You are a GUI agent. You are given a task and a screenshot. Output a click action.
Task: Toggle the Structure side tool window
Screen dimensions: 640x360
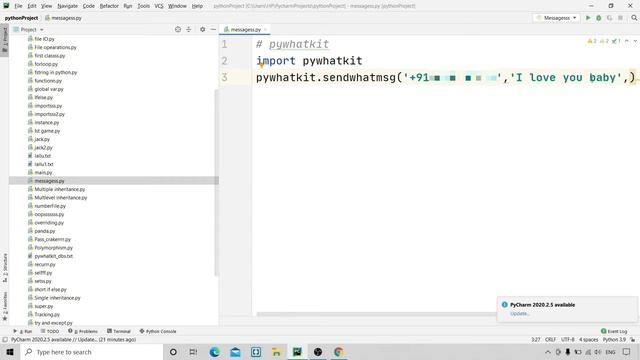pyautogui.click(x=5, y=267)
